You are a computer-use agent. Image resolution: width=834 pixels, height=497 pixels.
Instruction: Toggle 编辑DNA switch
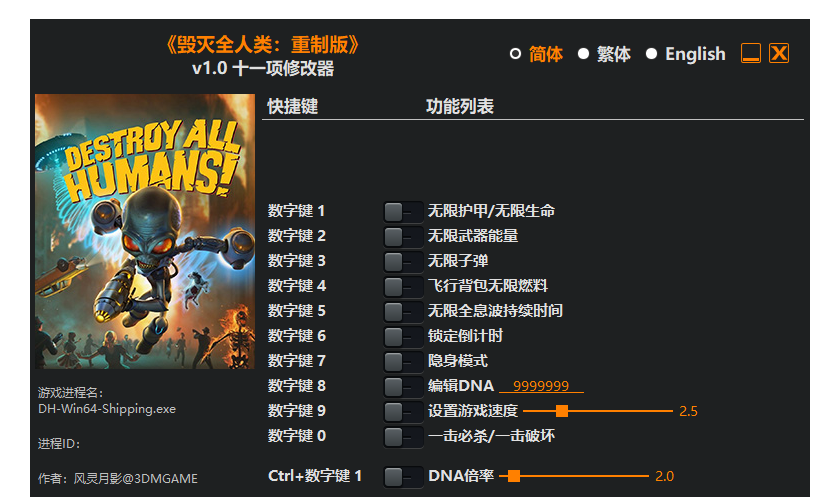click(x=403, y=387)
